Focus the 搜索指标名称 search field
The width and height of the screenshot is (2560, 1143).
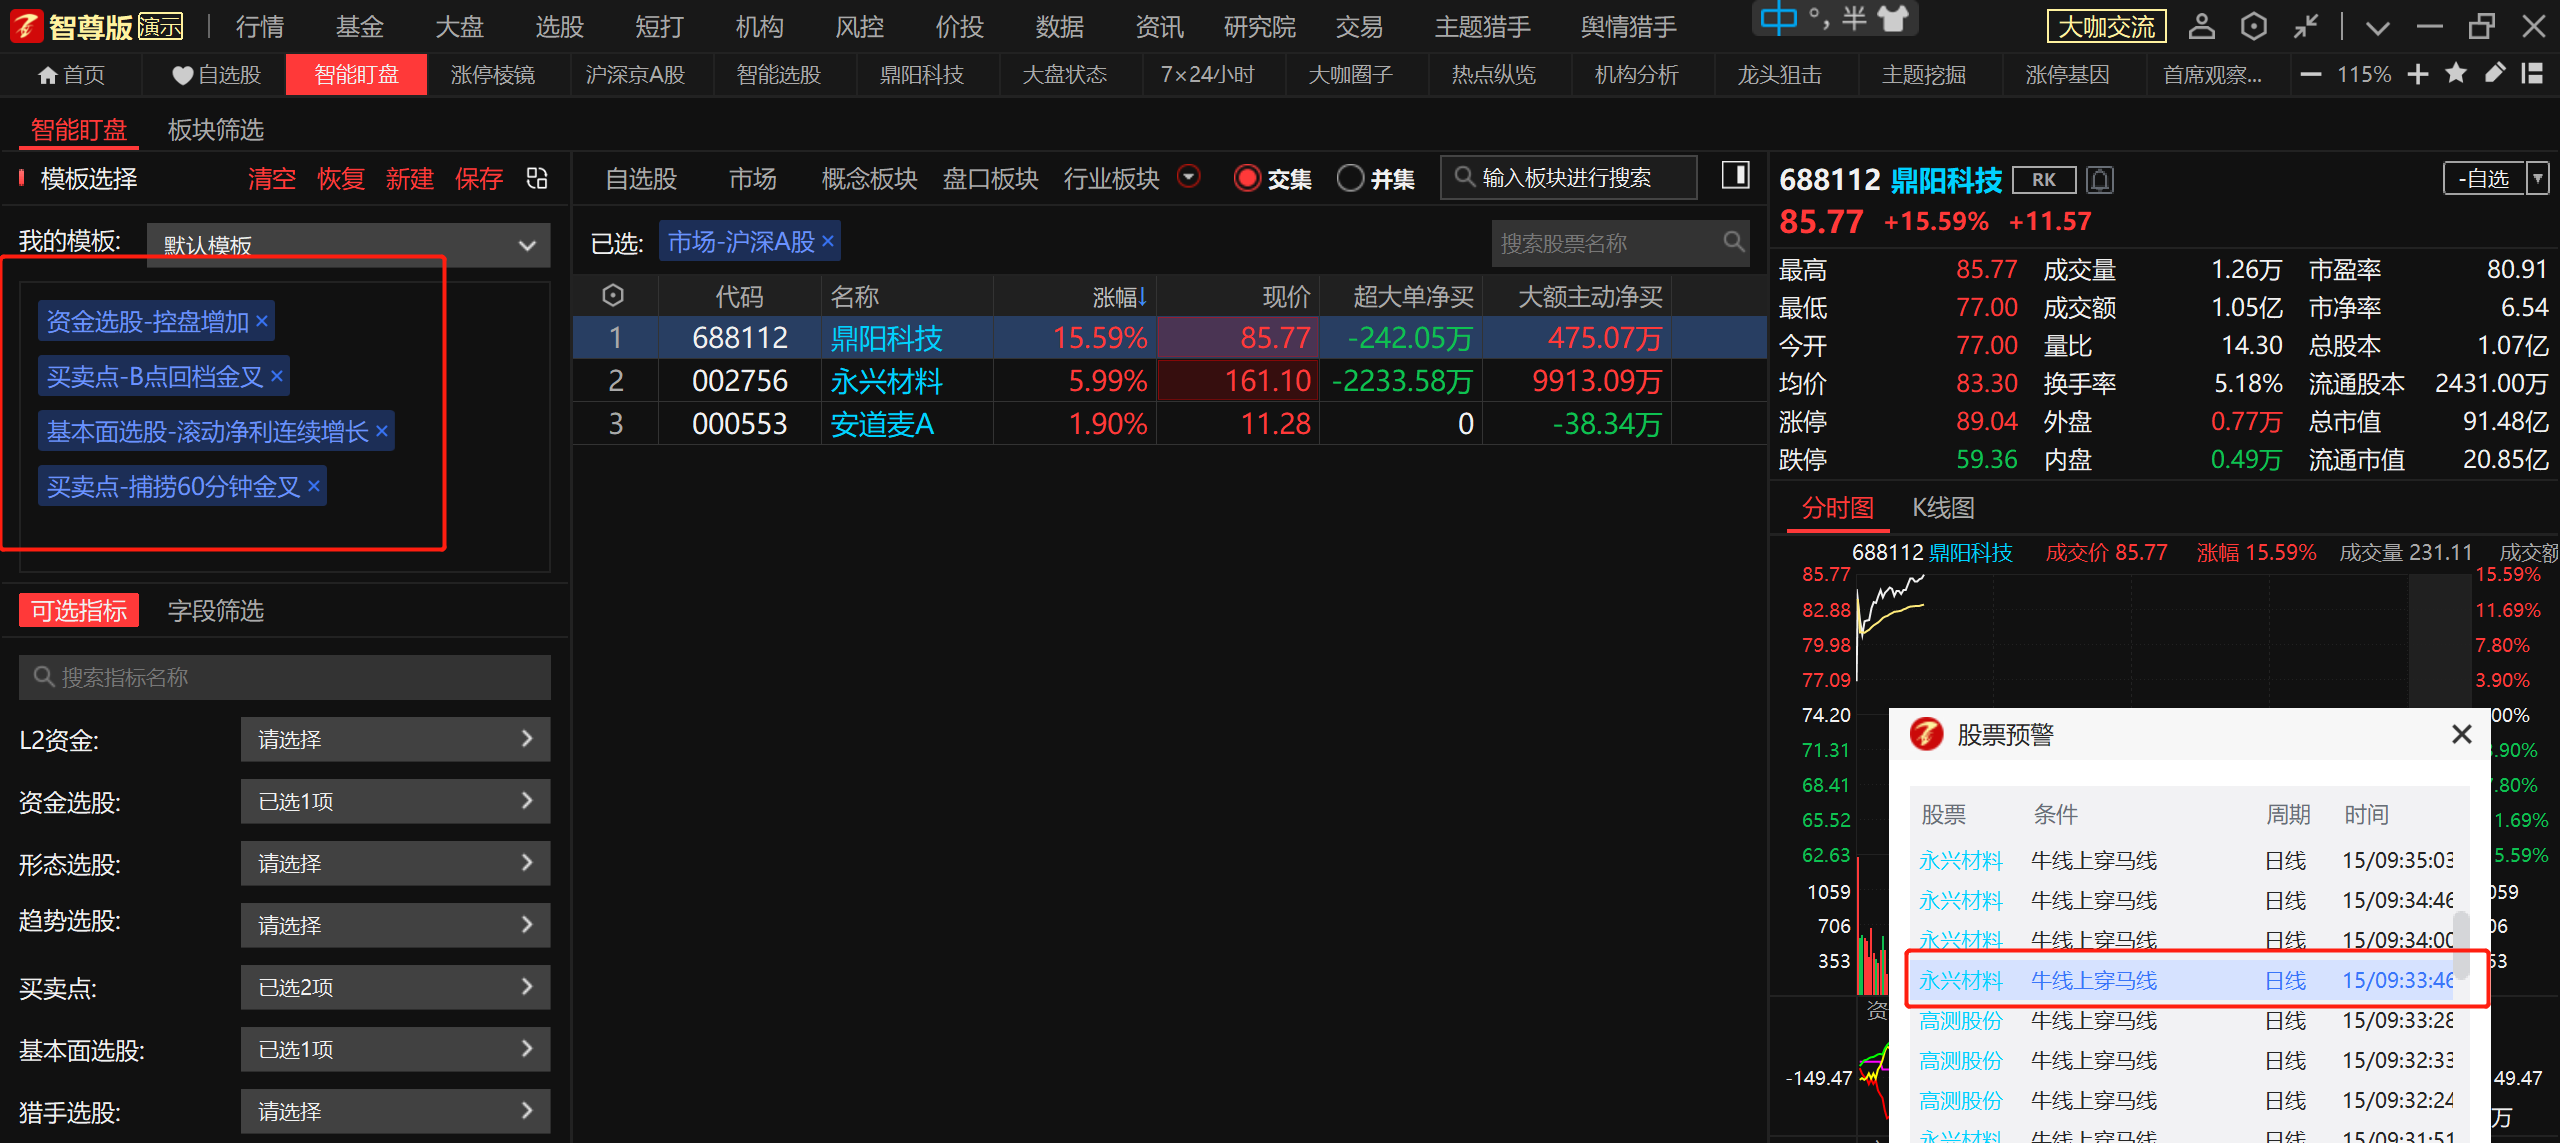(284, 677)
